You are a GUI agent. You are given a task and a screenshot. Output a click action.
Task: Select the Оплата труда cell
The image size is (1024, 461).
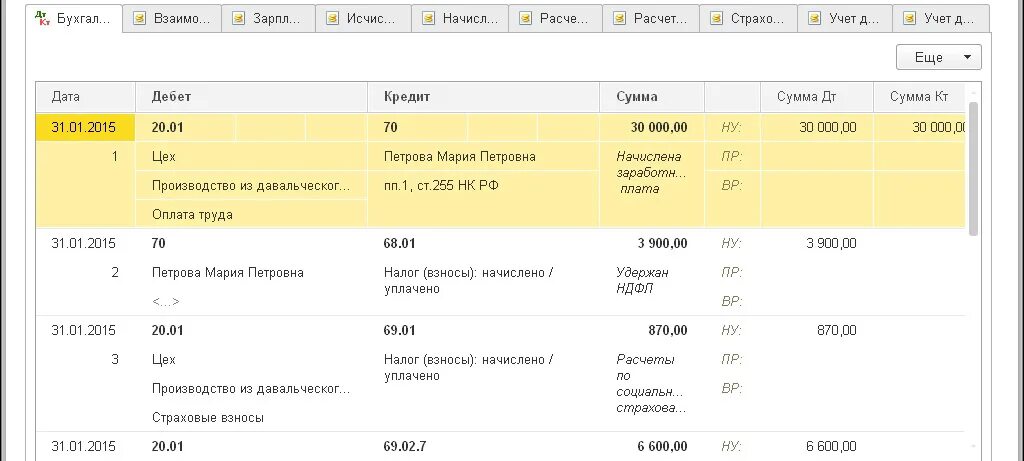point(192,214)
